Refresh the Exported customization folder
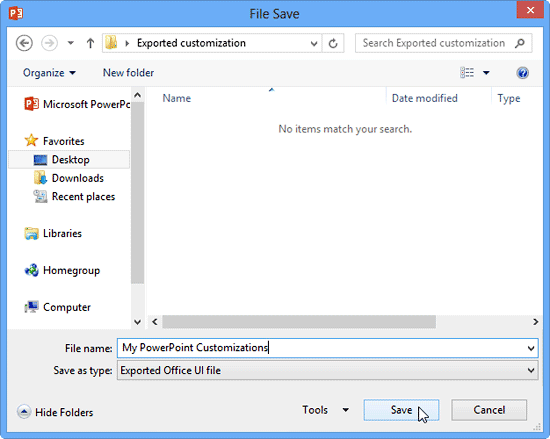Image resolution: width=550 pixels, height=439 pixels. (x=333, y=43)
